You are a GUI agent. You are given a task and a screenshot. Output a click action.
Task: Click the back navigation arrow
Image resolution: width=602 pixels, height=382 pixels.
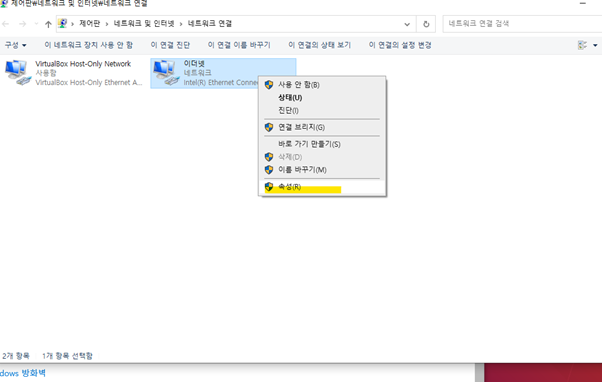6,24
